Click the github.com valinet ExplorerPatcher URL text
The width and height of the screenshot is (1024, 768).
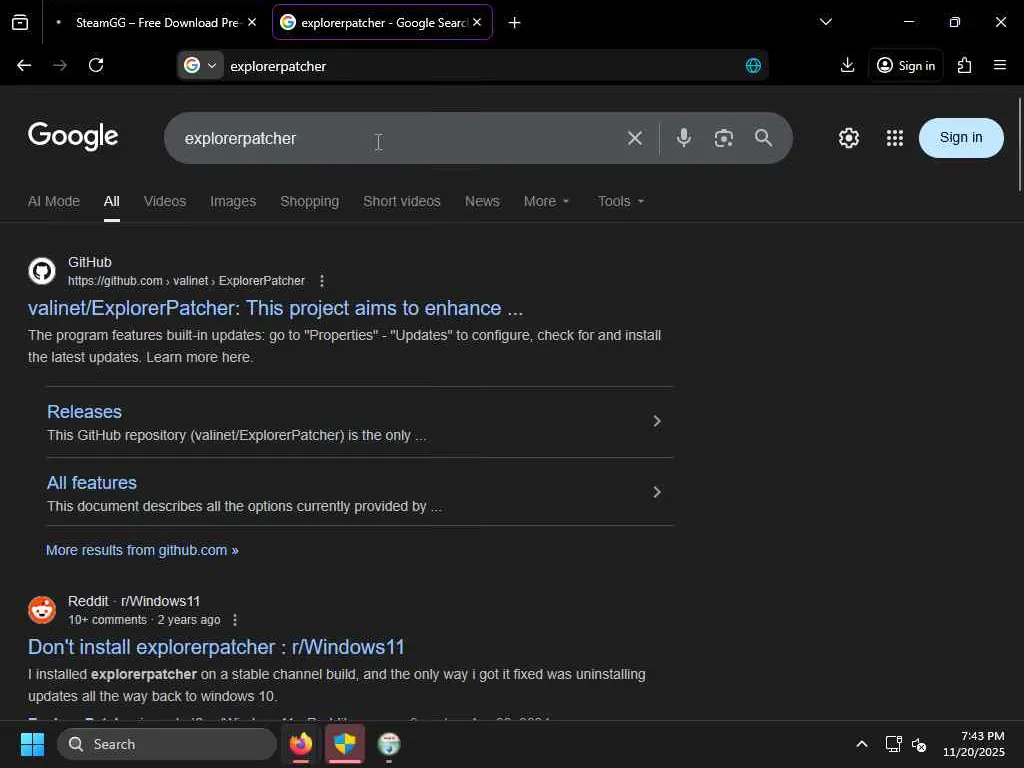coord(186,281)
